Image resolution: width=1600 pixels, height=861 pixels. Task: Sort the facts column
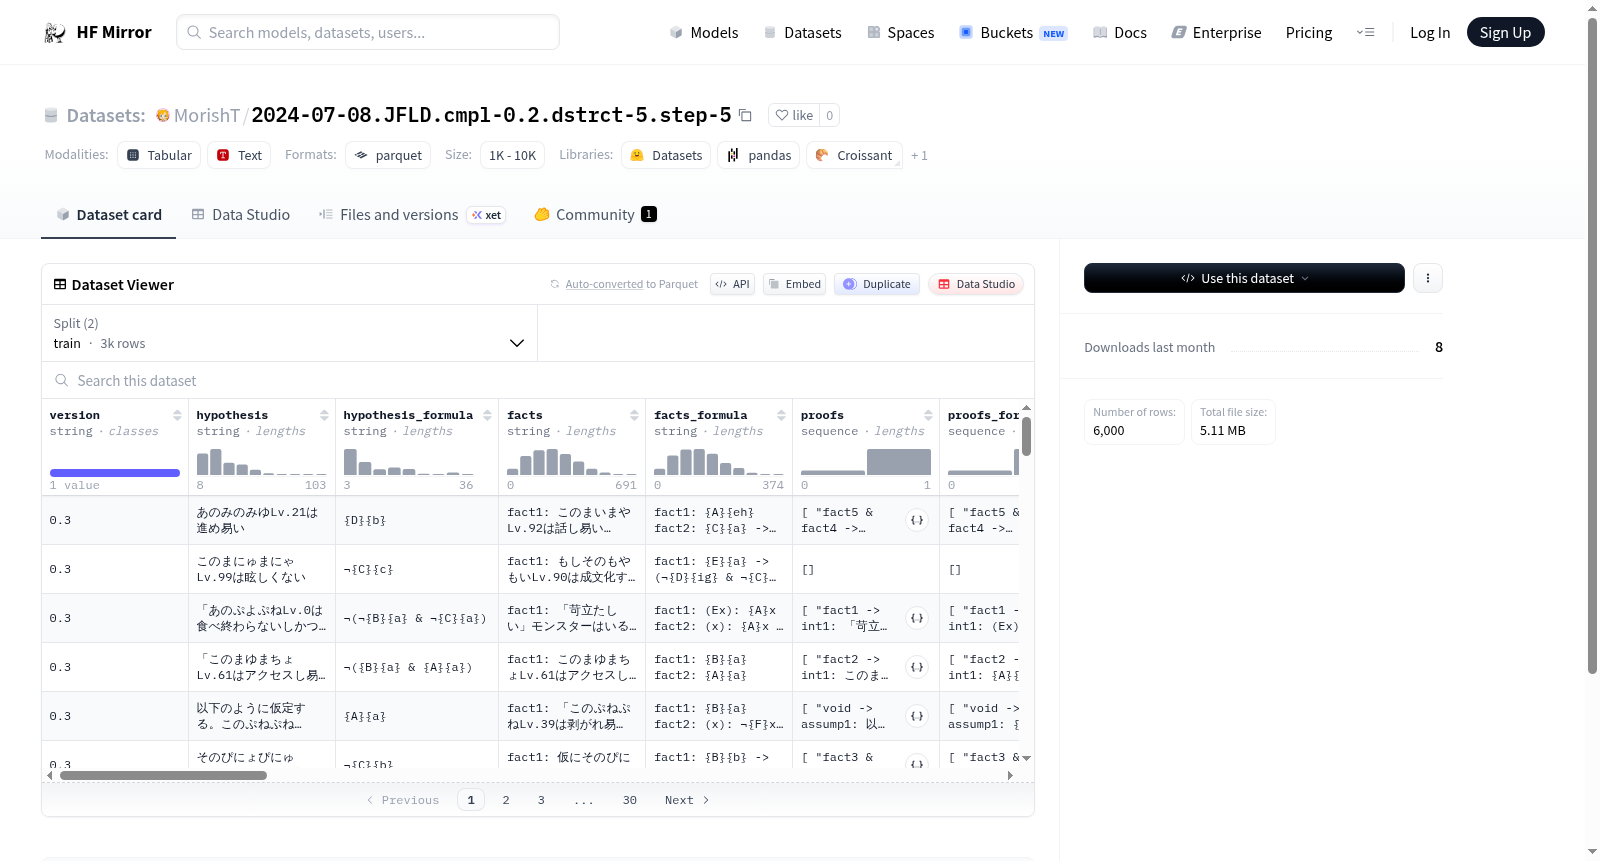coord(634,415)
